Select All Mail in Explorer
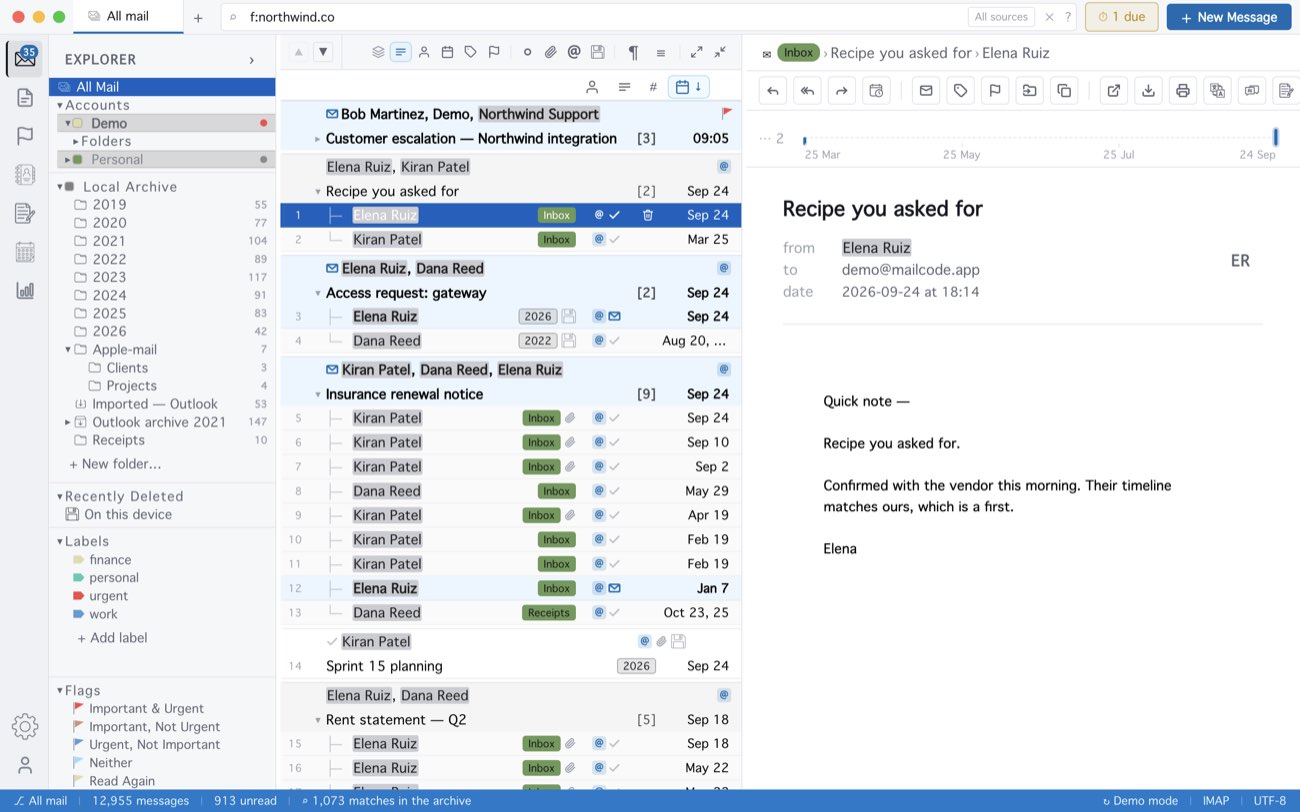 point(162,87)
